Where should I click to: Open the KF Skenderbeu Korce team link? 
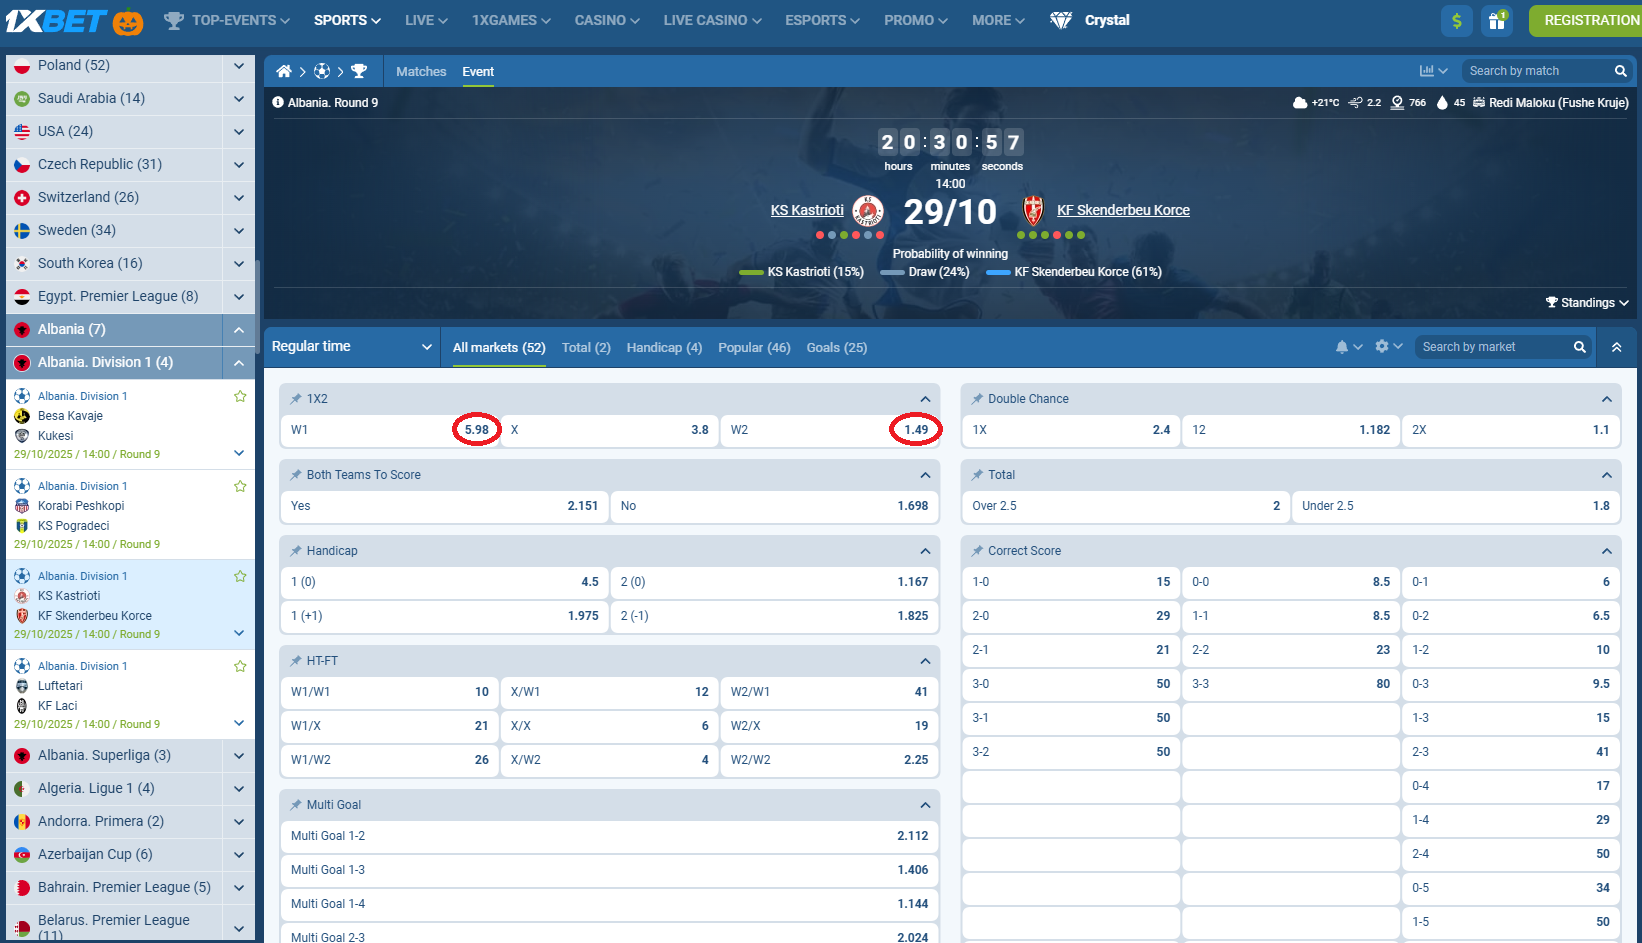pyautogui.click(x=1123, y=210)
